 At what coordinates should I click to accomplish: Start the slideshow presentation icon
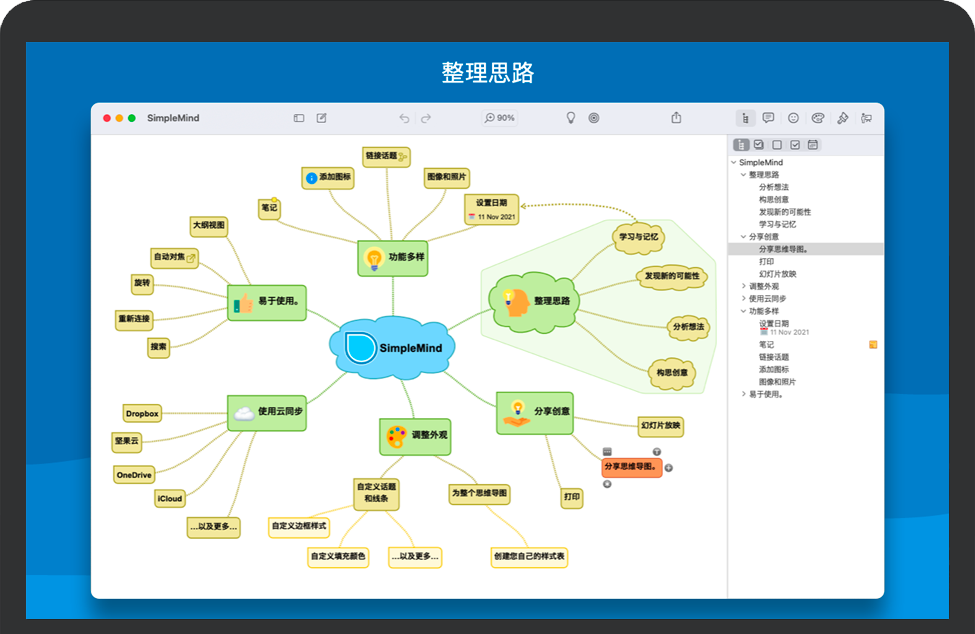[866, 118]
